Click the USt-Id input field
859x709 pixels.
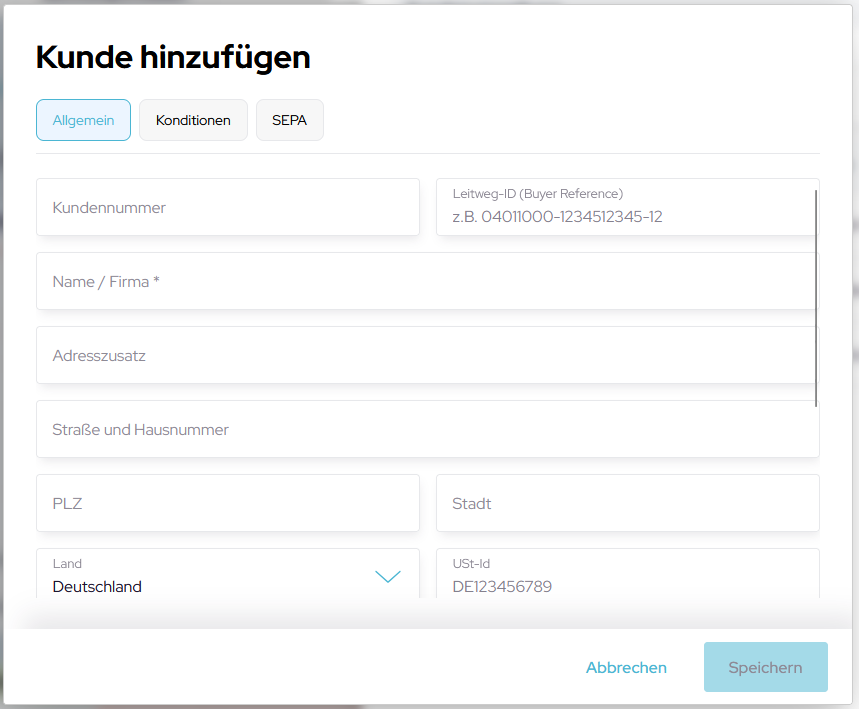(x=627, y=586)
